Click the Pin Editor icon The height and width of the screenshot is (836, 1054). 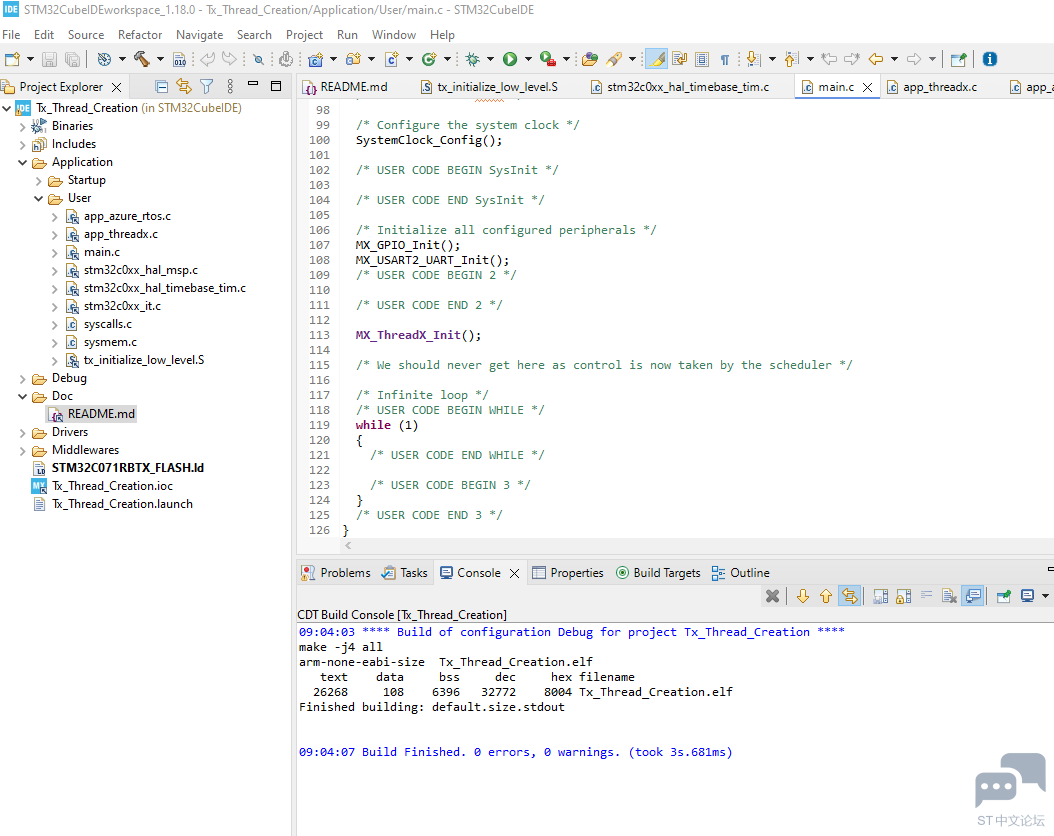tap(959, 59)
